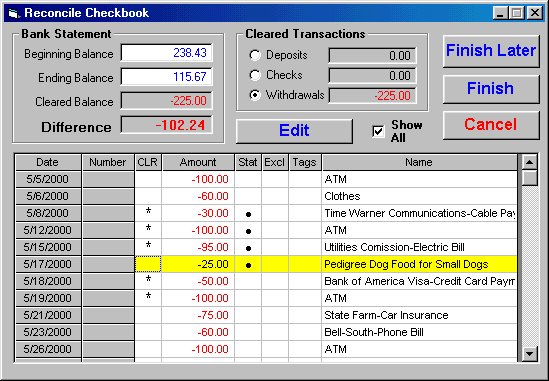Toggle CLR cell for State Farm row
The image size is (549, 381).
[x=148, y=315]
